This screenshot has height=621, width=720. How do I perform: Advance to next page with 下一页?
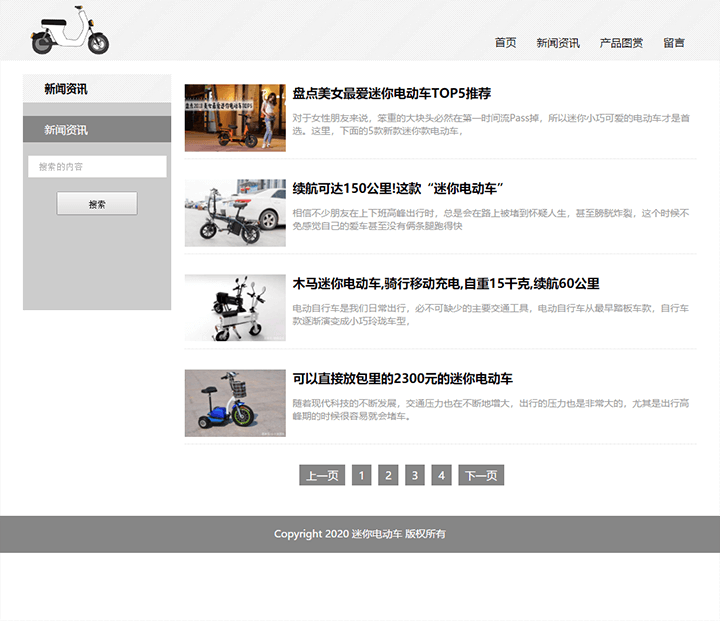tap(481, 476)
